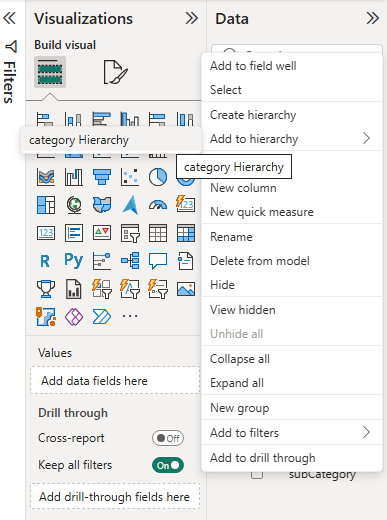Select the decomposition tree visual

(x=130, y=261)
